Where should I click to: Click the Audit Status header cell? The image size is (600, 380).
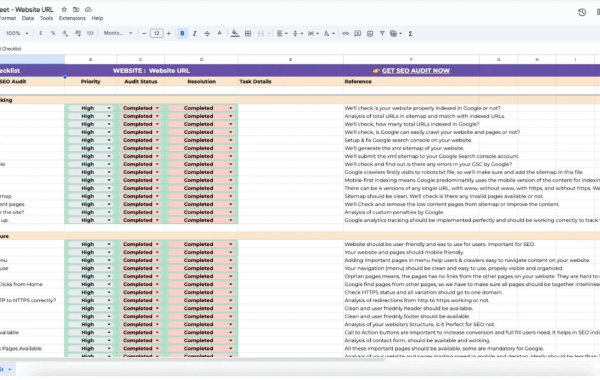tap(140, 82)
